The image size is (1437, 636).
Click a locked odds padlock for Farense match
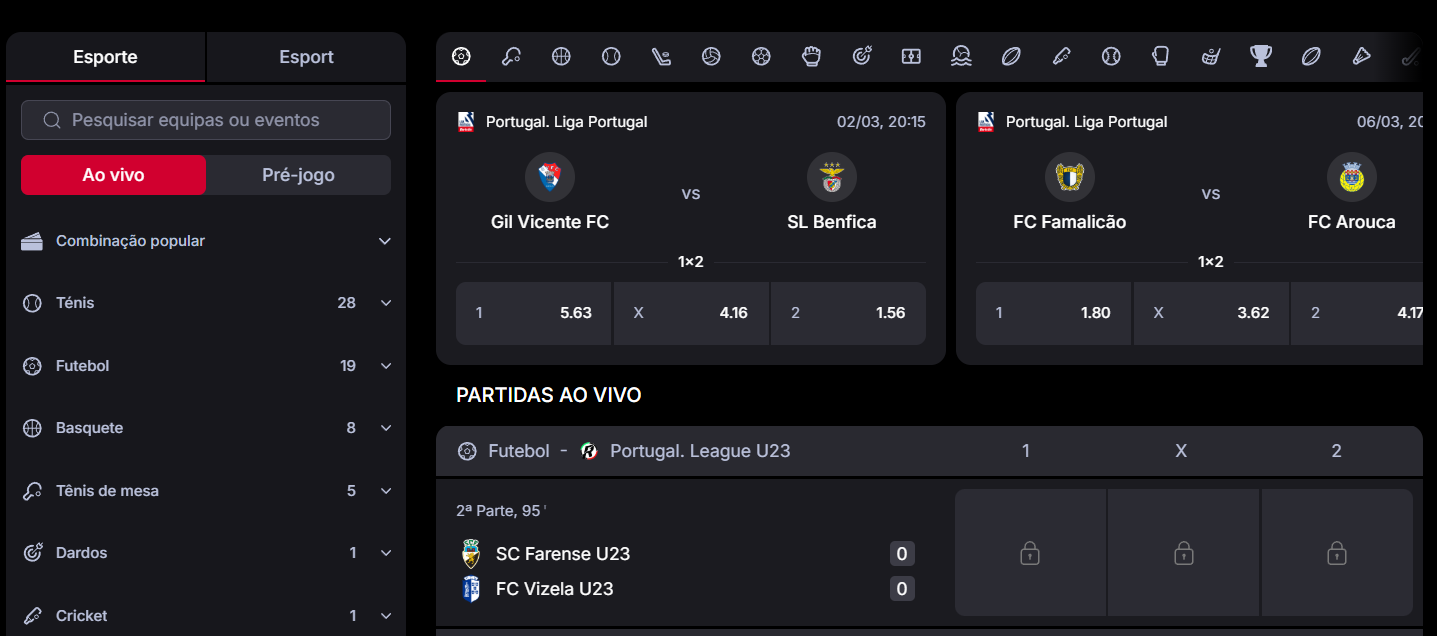[1030, 552]
